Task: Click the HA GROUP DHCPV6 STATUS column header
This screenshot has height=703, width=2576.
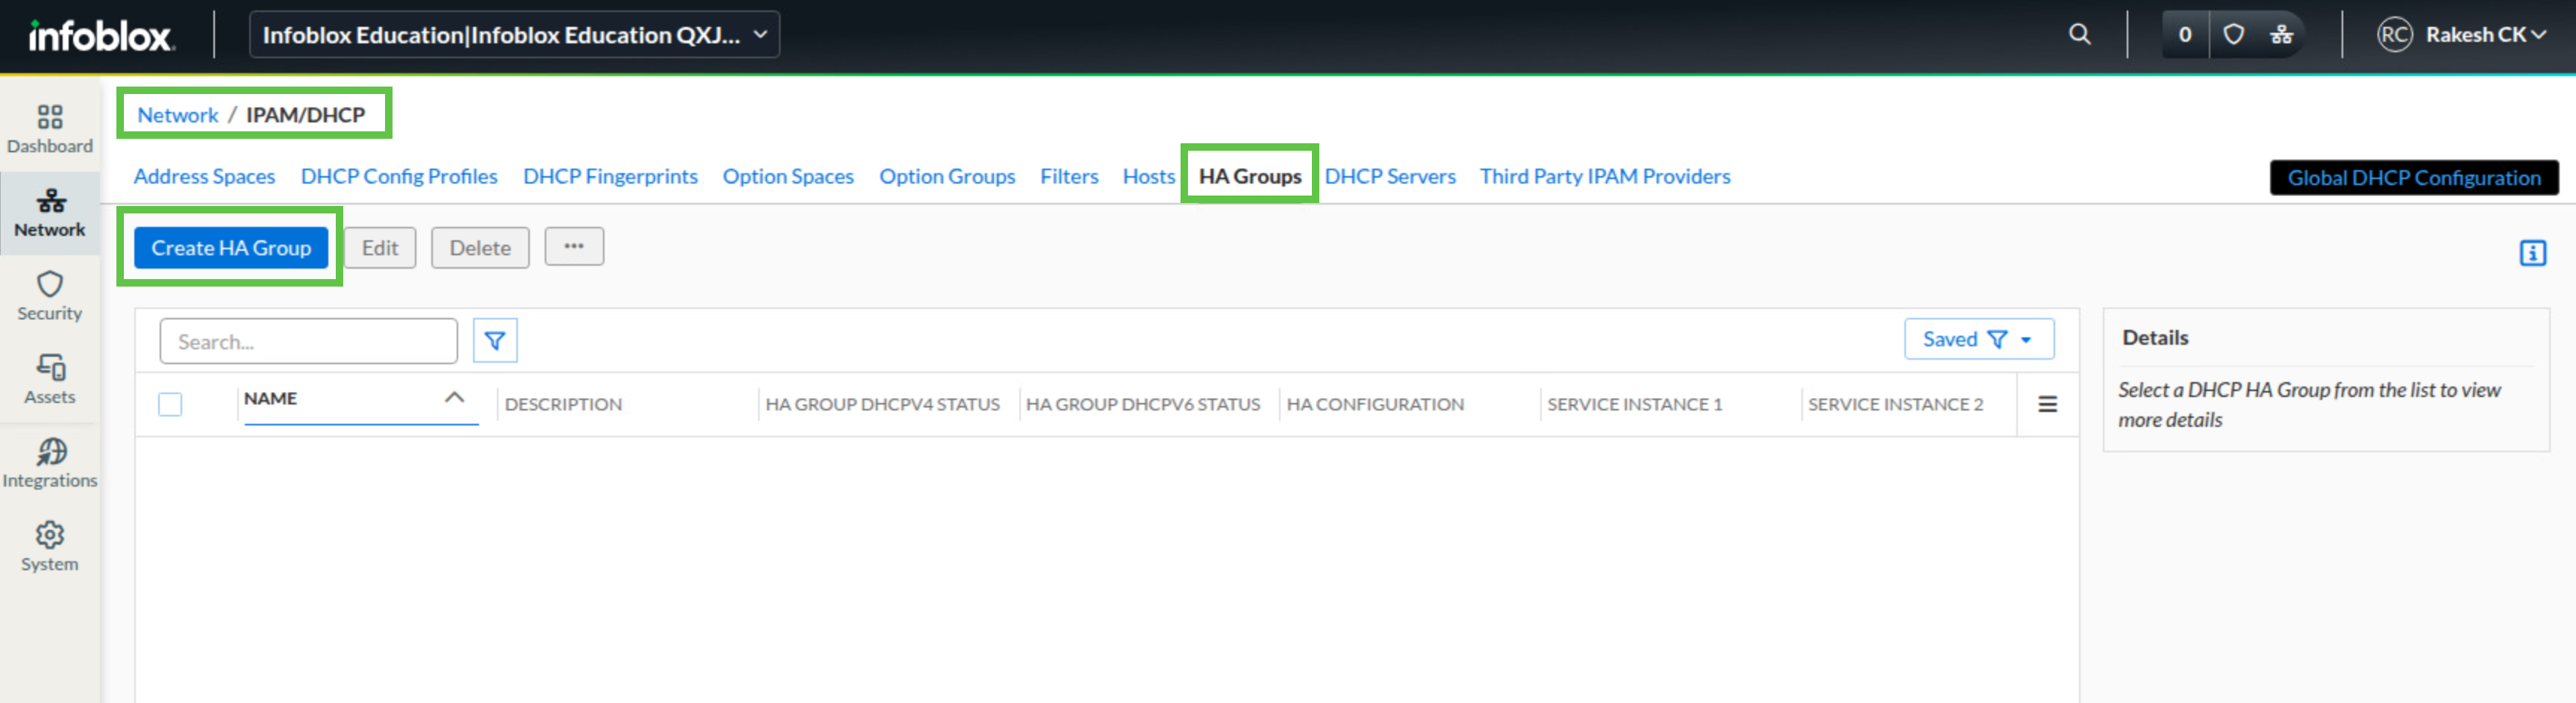Action: (1143, 404)
